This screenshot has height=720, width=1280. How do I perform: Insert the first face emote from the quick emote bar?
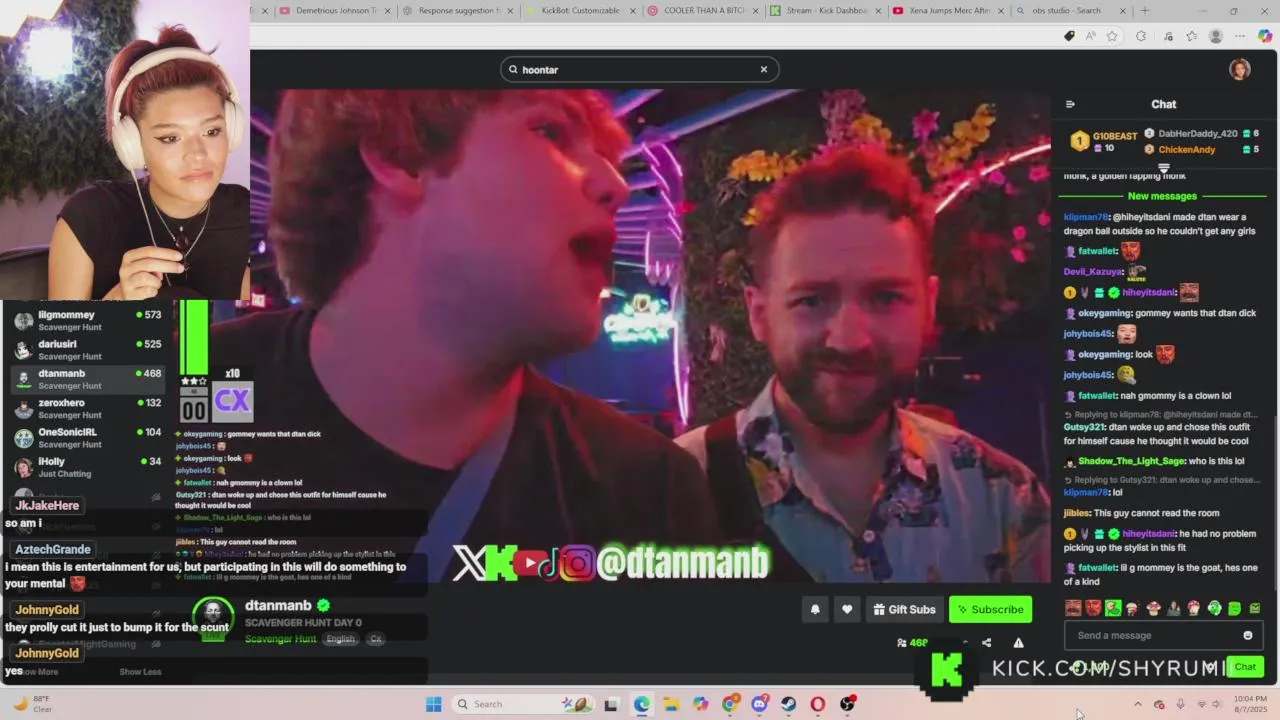[1073, 608]
